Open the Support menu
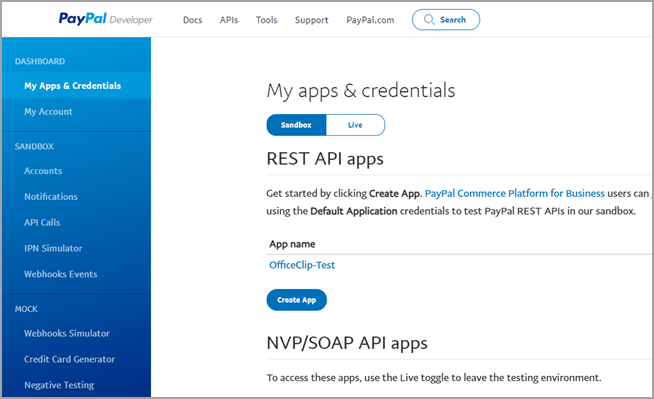Viewport: 654px width, 399px height. [x=312, y=20]
